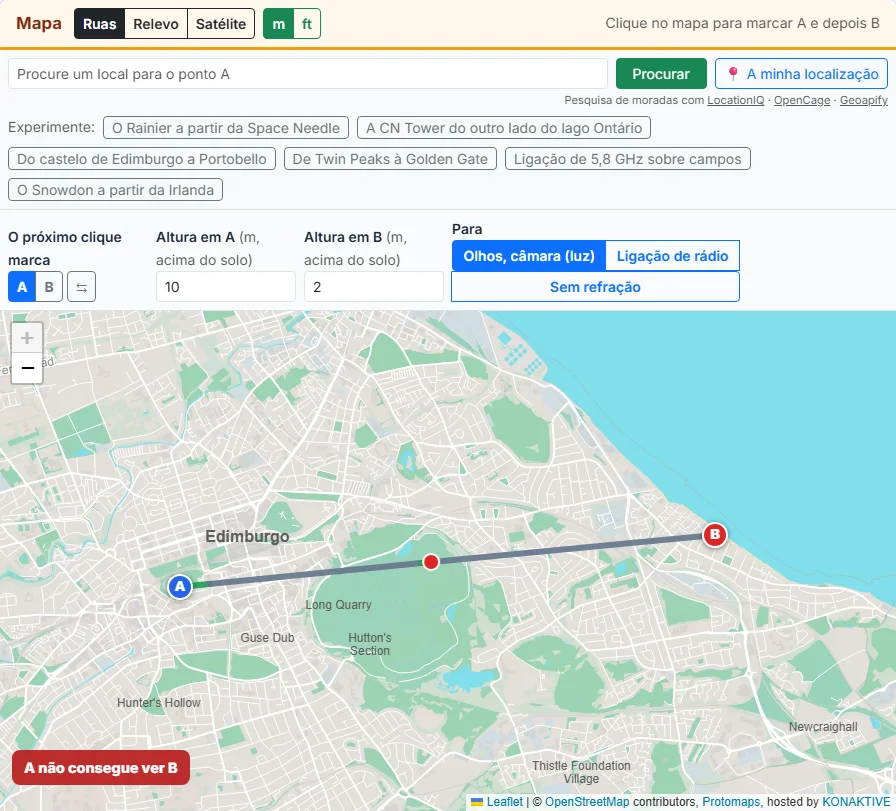Click the Procurar search button
Screen dimensions: 896x811
(661, 74)
